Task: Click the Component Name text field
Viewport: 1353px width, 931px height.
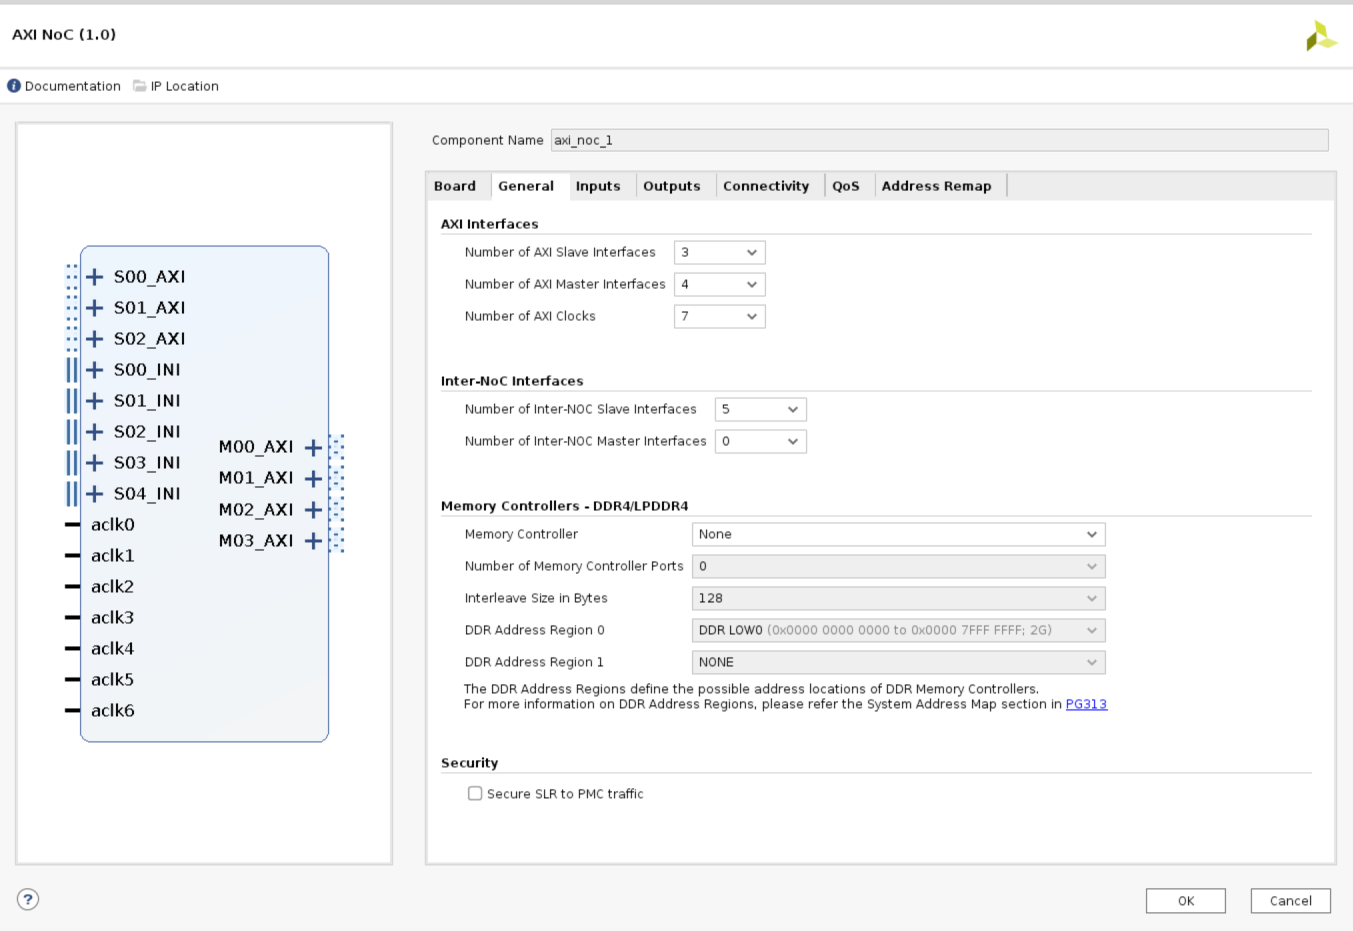Action: pyautogui.click(x=938, y=141)
